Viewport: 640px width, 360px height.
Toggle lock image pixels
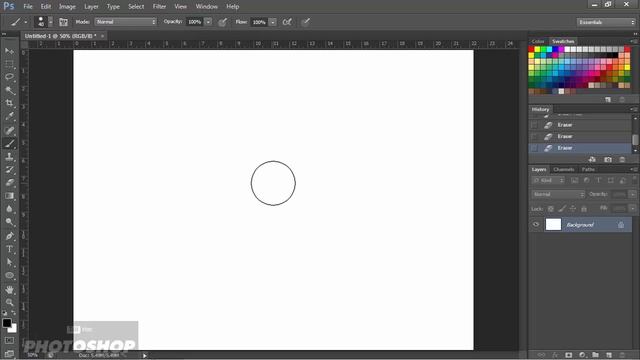[562, 209]
